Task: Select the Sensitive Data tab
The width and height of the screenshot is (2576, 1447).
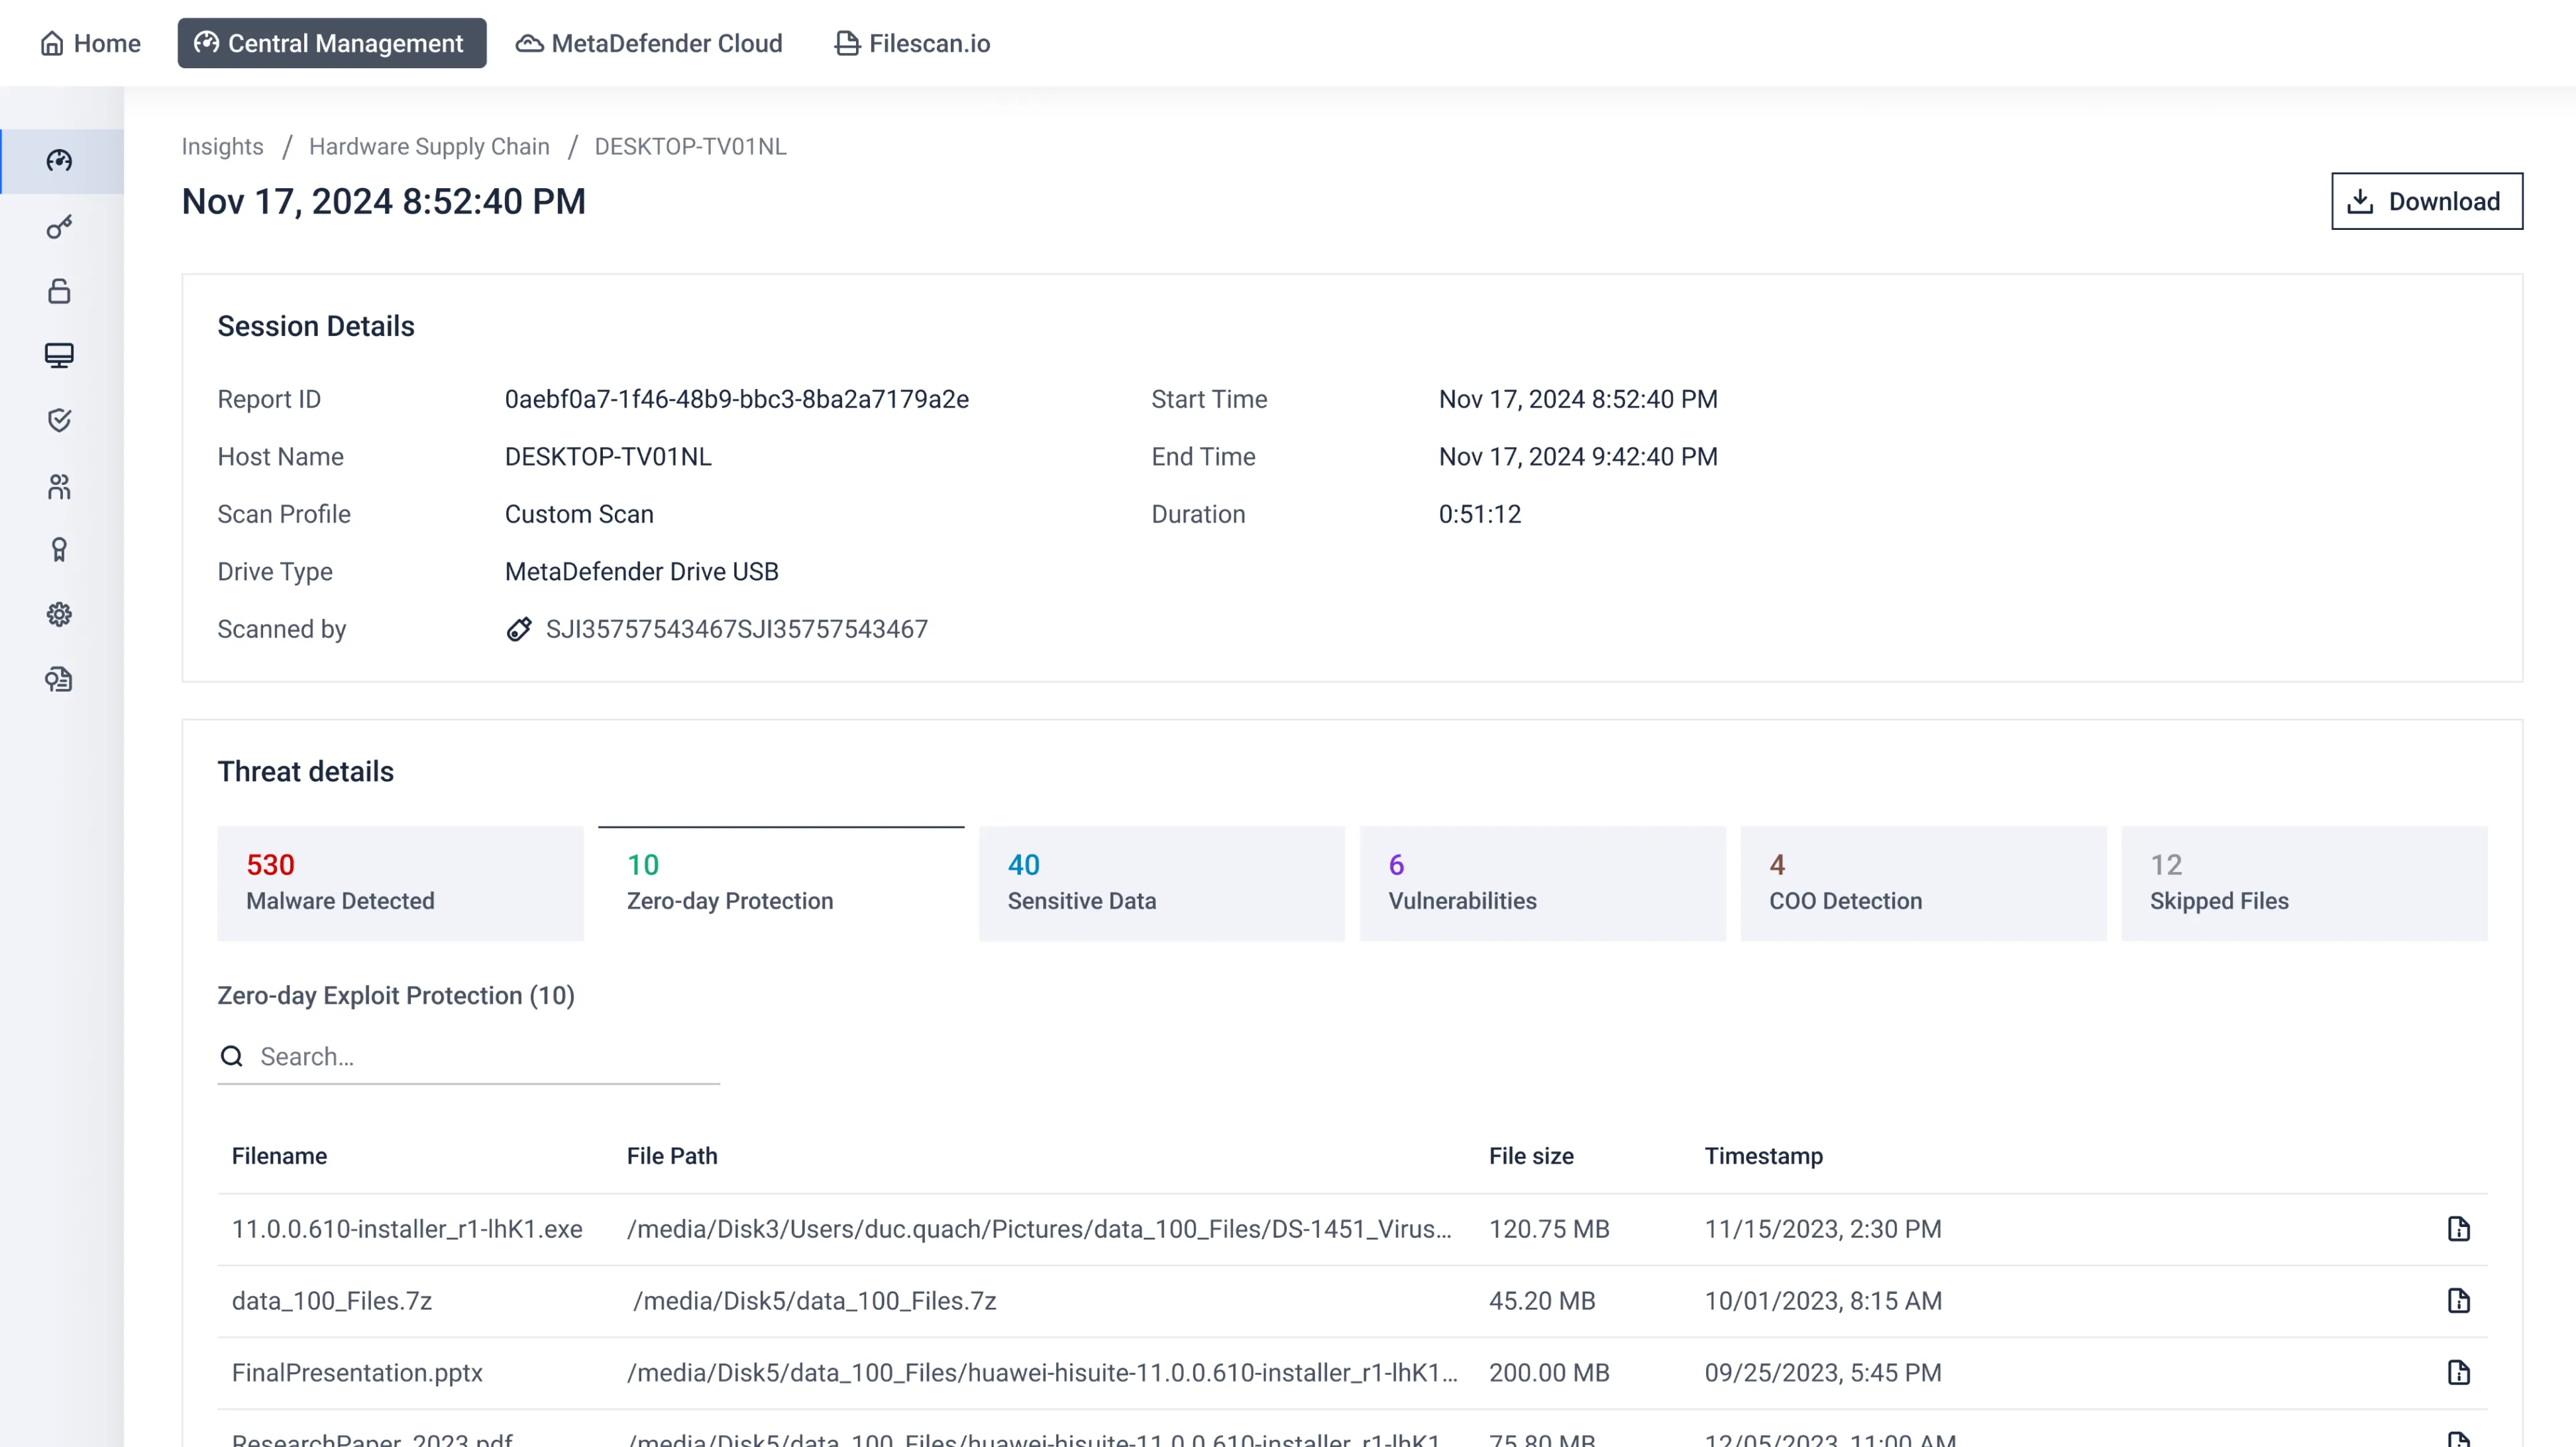Action: click(1161, 883)
